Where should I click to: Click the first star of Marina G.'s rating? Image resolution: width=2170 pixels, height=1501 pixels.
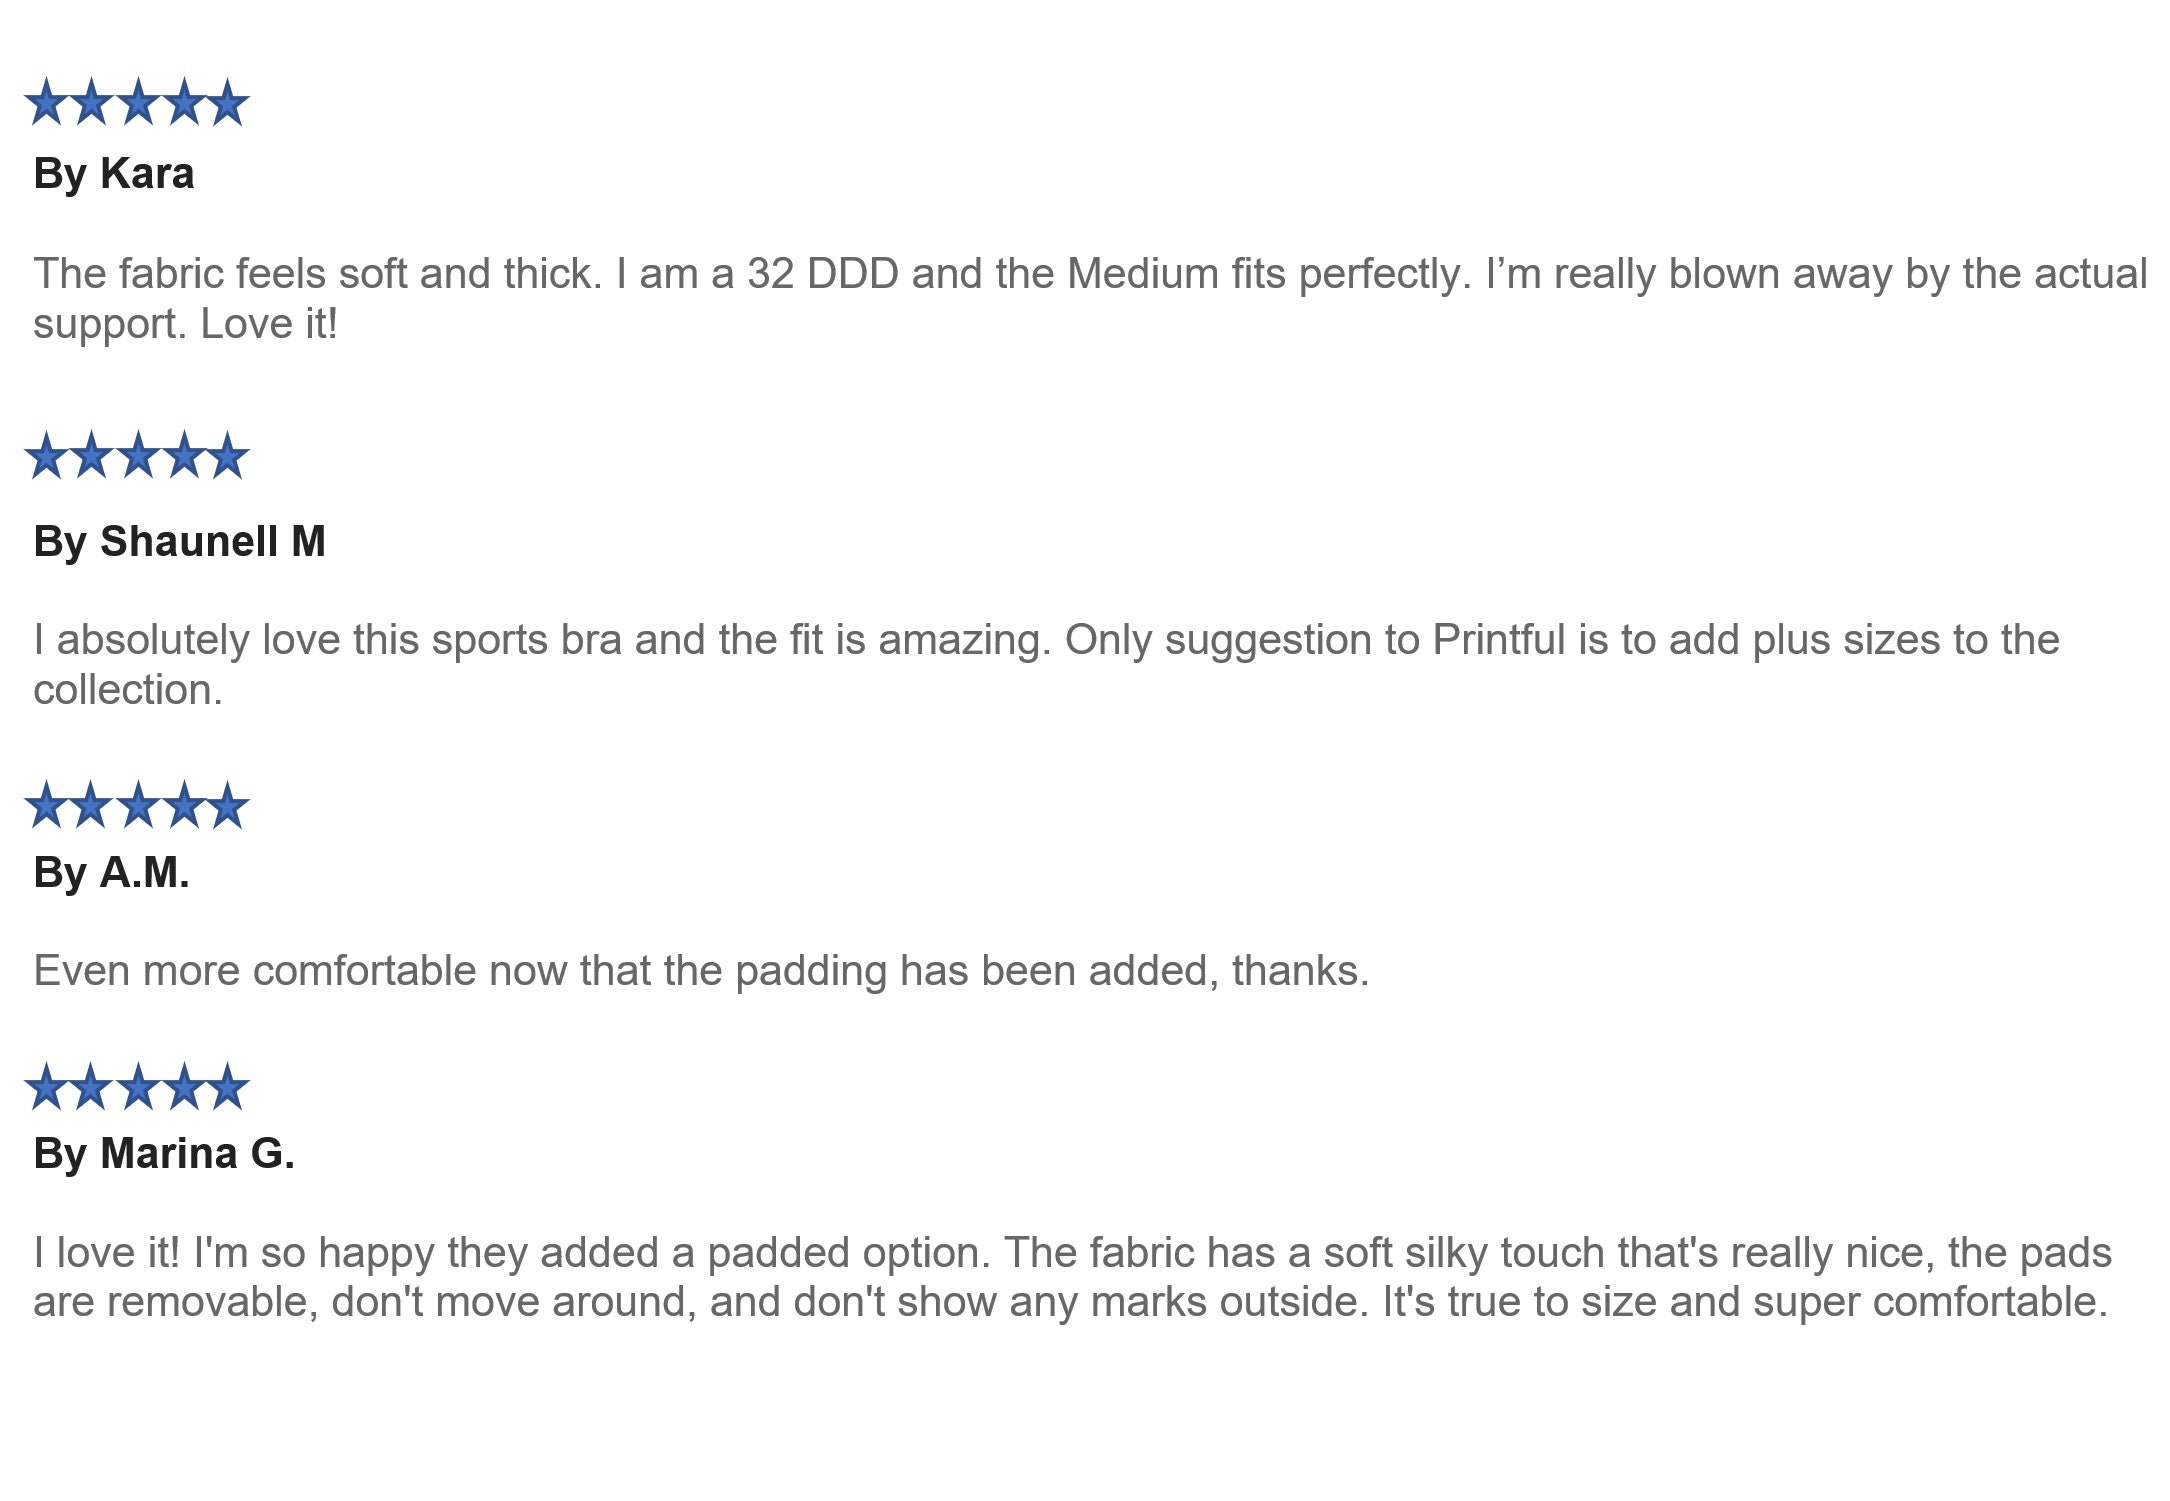45,1087
